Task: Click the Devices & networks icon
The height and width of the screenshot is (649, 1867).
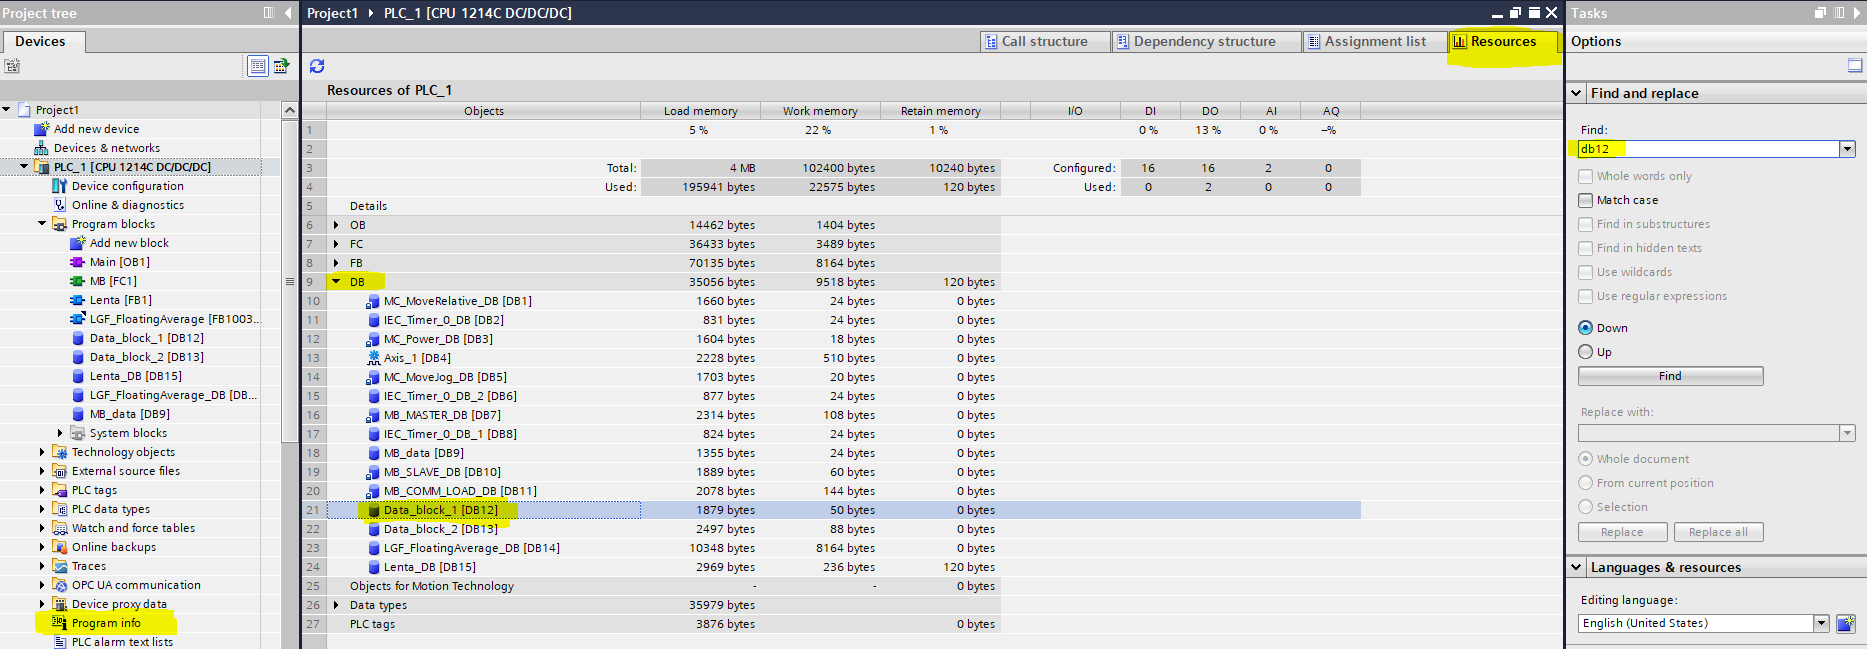Action: pos(41,148)
